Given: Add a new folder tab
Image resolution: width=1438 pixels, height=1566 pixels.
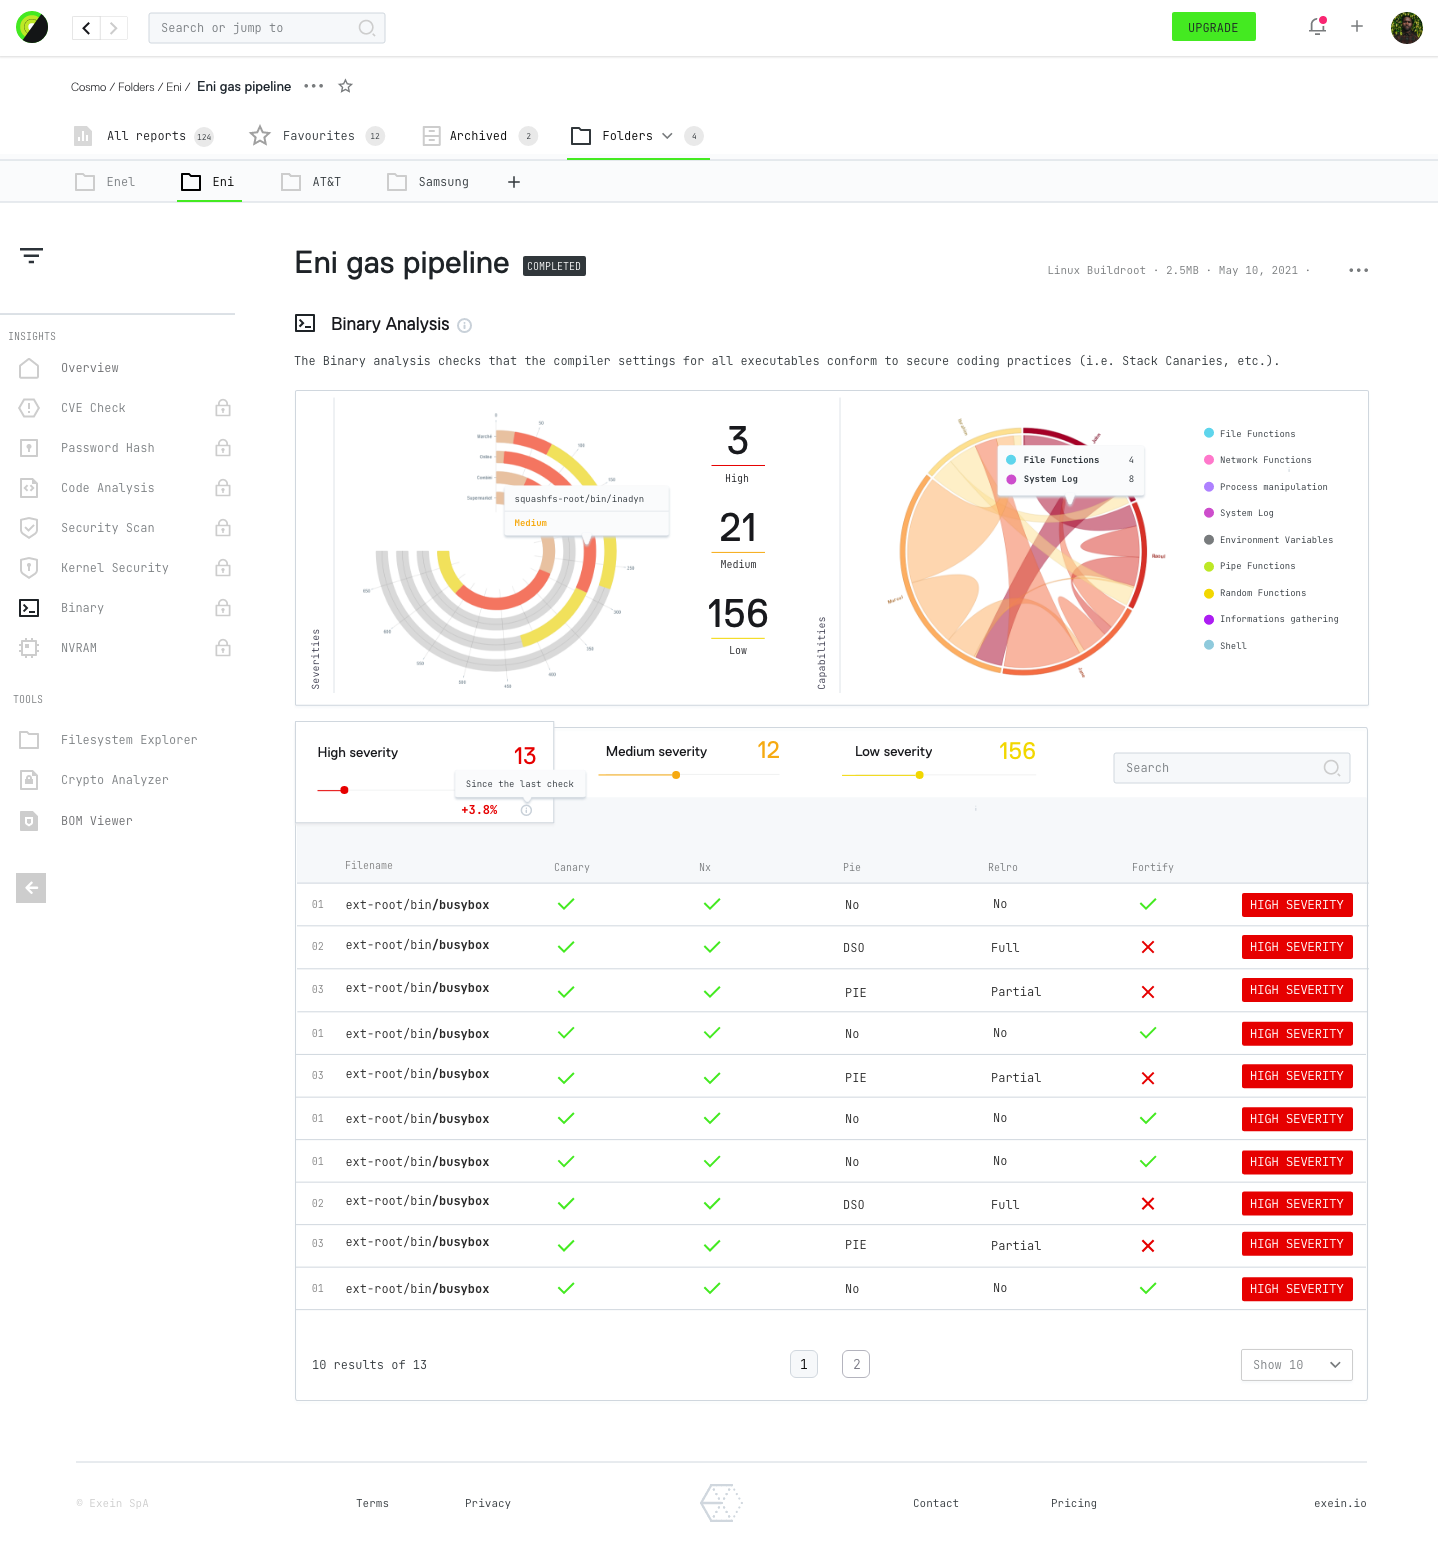Looking at the screenshot, I should coord(514,182).
